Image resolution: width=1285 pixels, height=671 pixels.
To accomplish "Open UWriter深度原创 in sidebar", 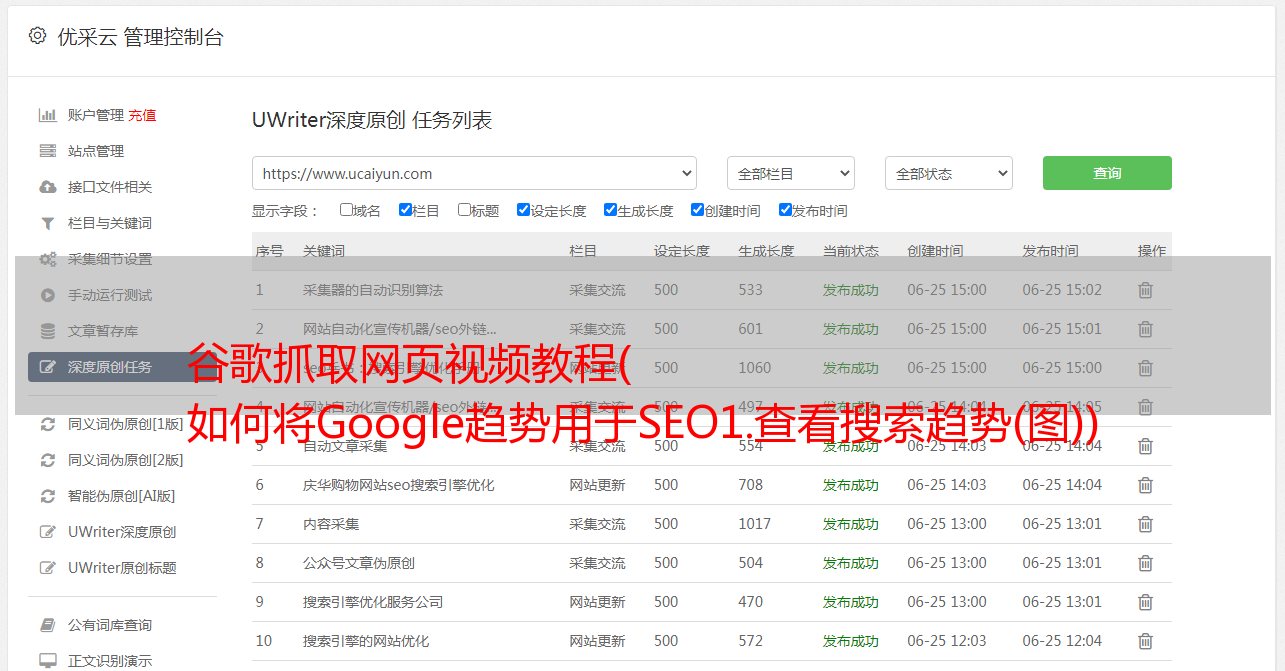I will 122,532.
